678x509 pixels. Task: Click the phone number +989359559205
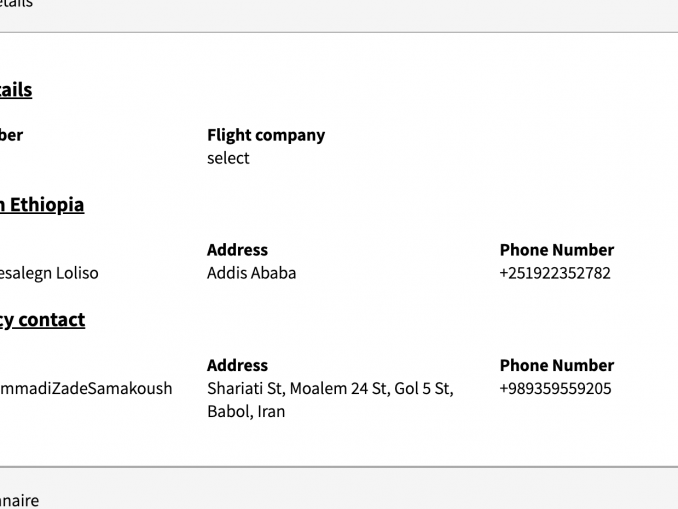[x=555, y=388]
